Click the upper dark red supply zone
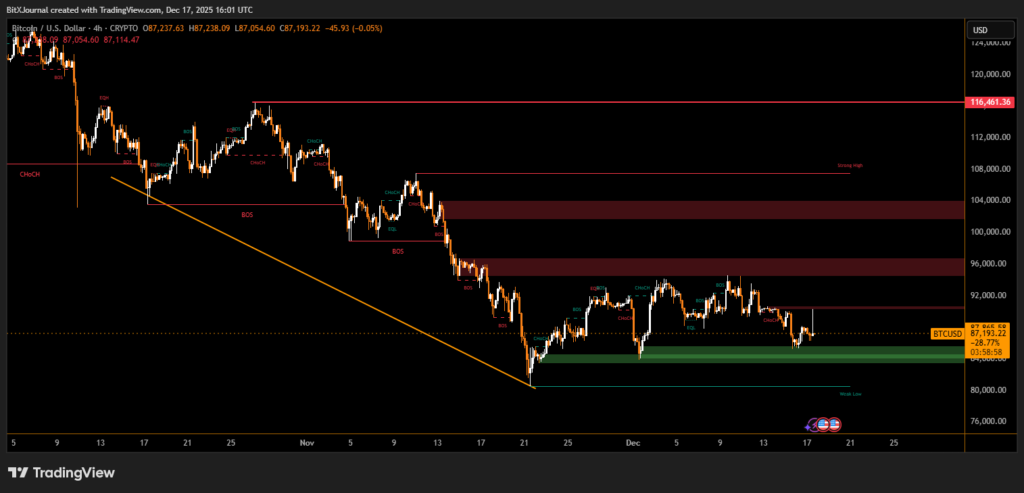 click(x=700, y=209)
